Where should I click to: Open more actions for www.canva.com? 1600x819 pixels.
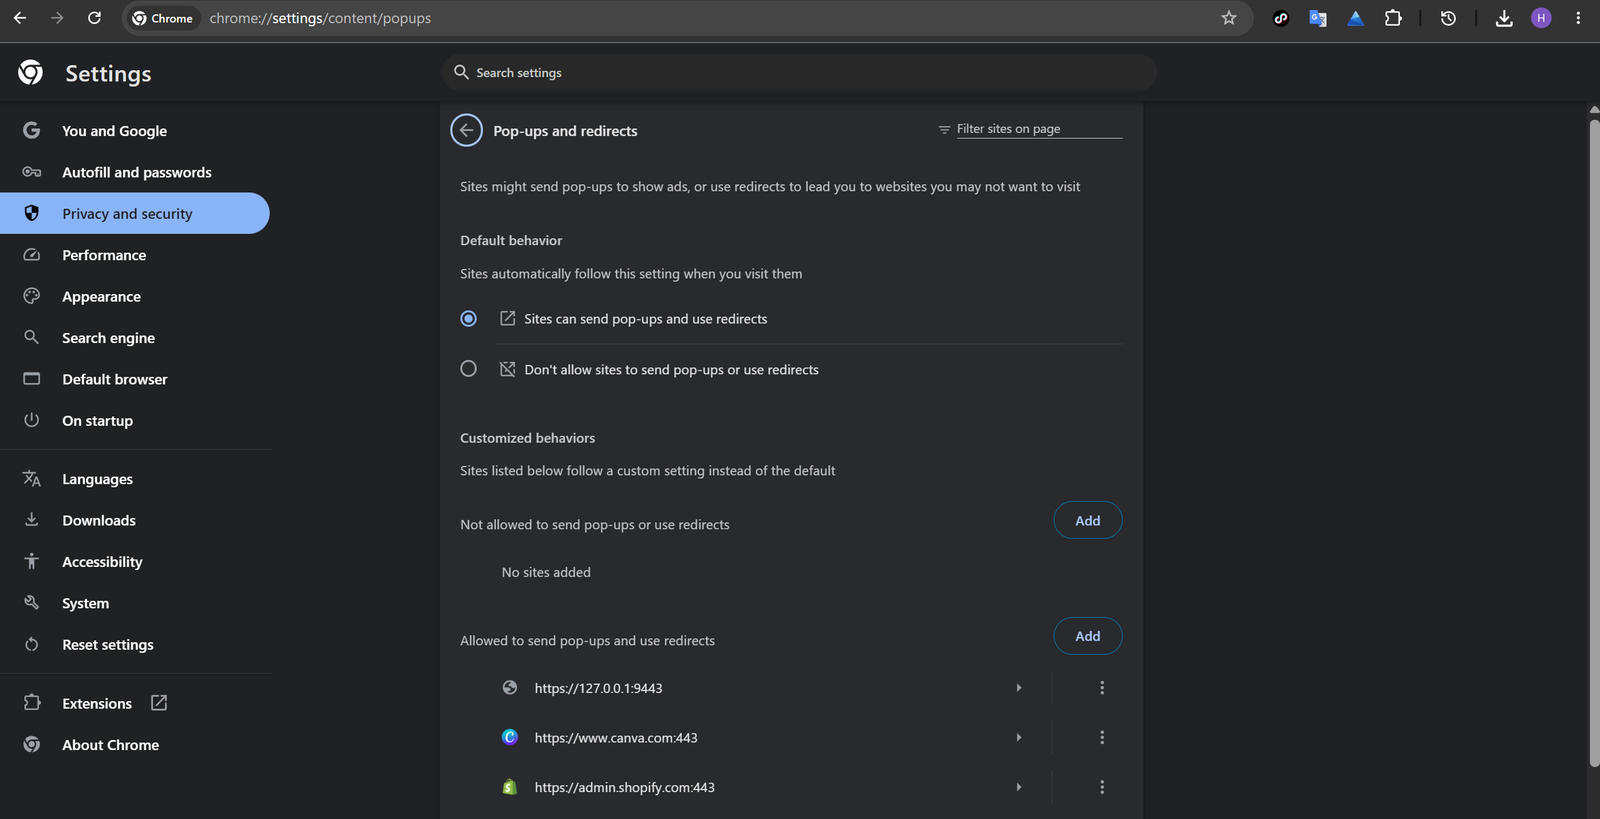click(1102, 737)
